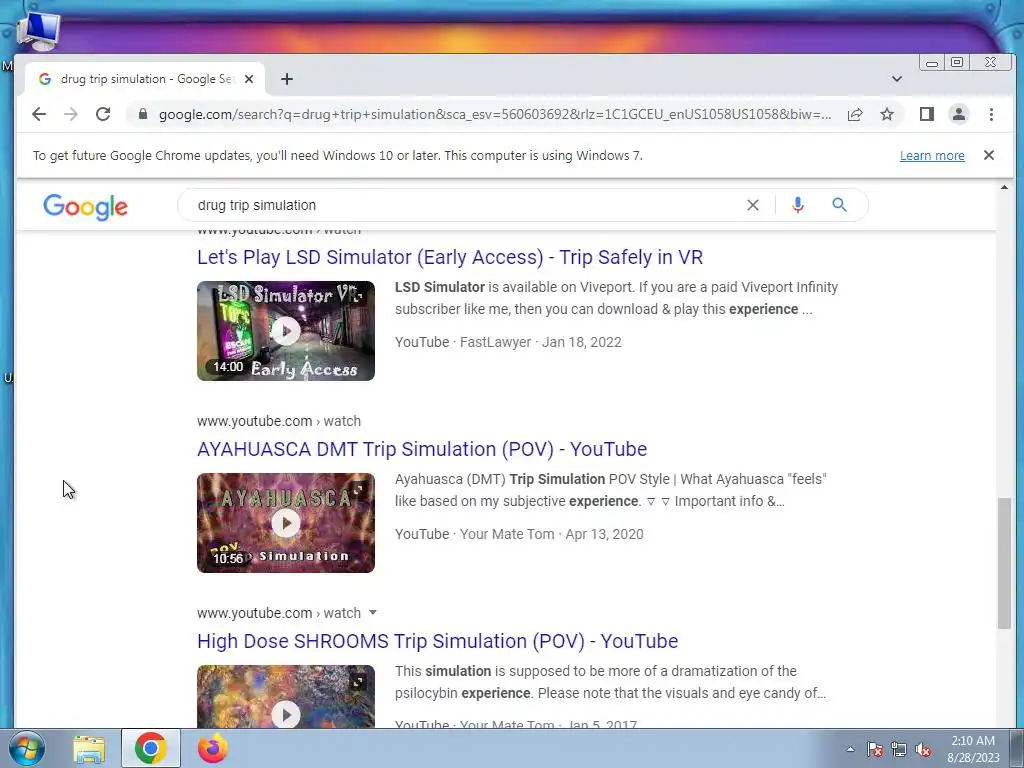
Task: Play the LSD Simulator VR thumbnail
Action: click(286, 331)
